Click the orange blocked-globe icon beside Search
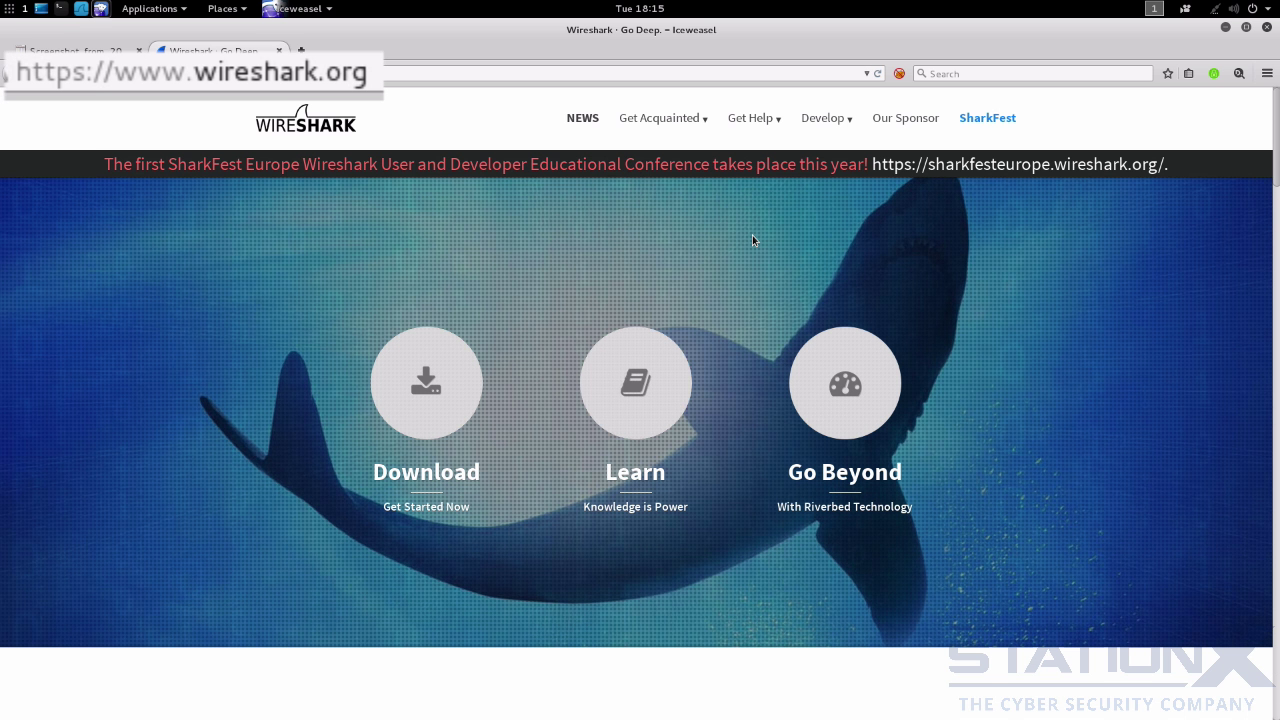Viewport: 1280px width, 720px height. tap(899, 73)
